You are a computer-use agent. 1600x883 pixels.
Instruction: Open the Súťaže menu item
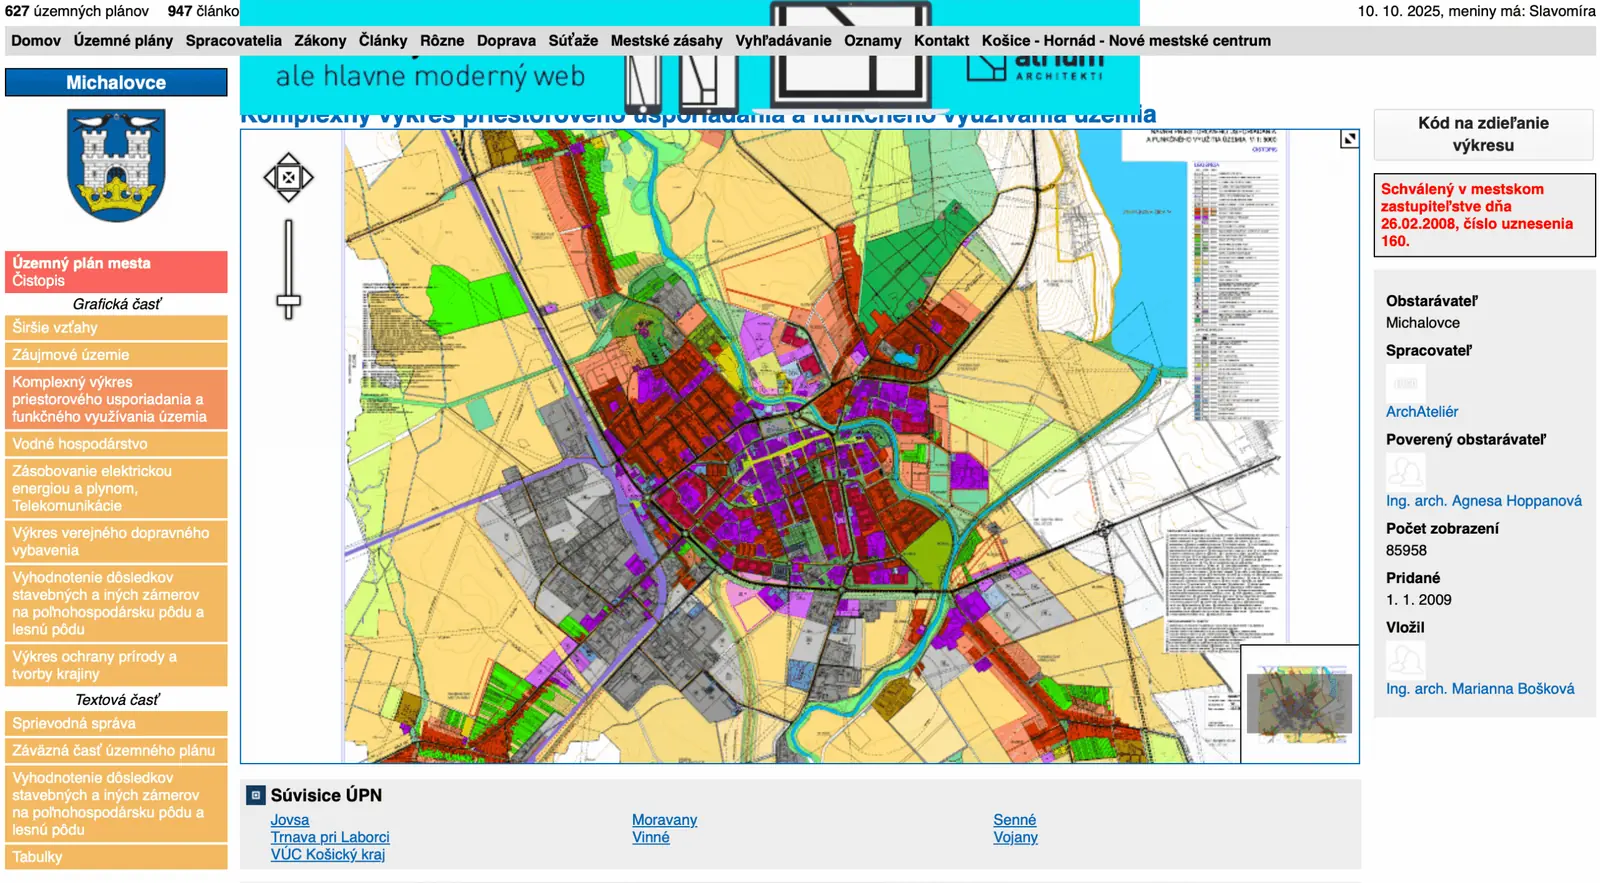tap(573, 41)
